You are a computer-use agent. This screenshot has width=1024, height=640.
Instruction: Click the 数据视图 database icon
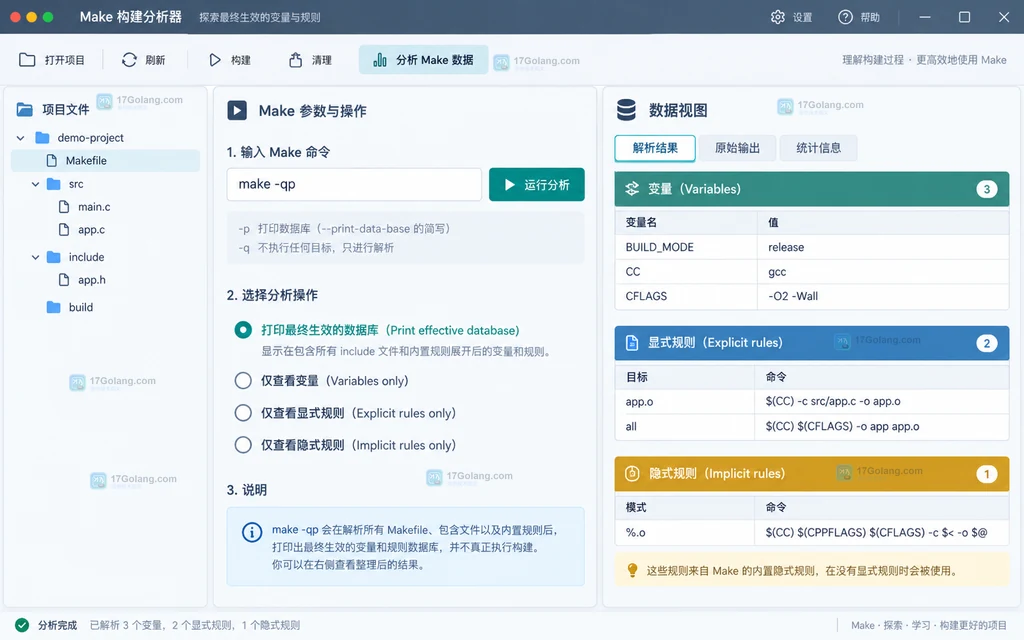pyautogui.click(x=626, y=110)
